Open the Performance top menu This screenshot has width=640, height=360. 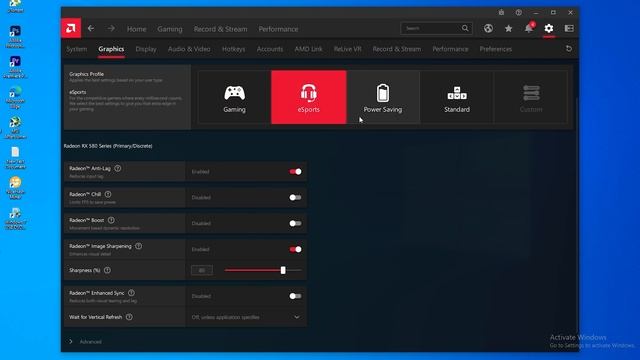(x=278, y=29)
